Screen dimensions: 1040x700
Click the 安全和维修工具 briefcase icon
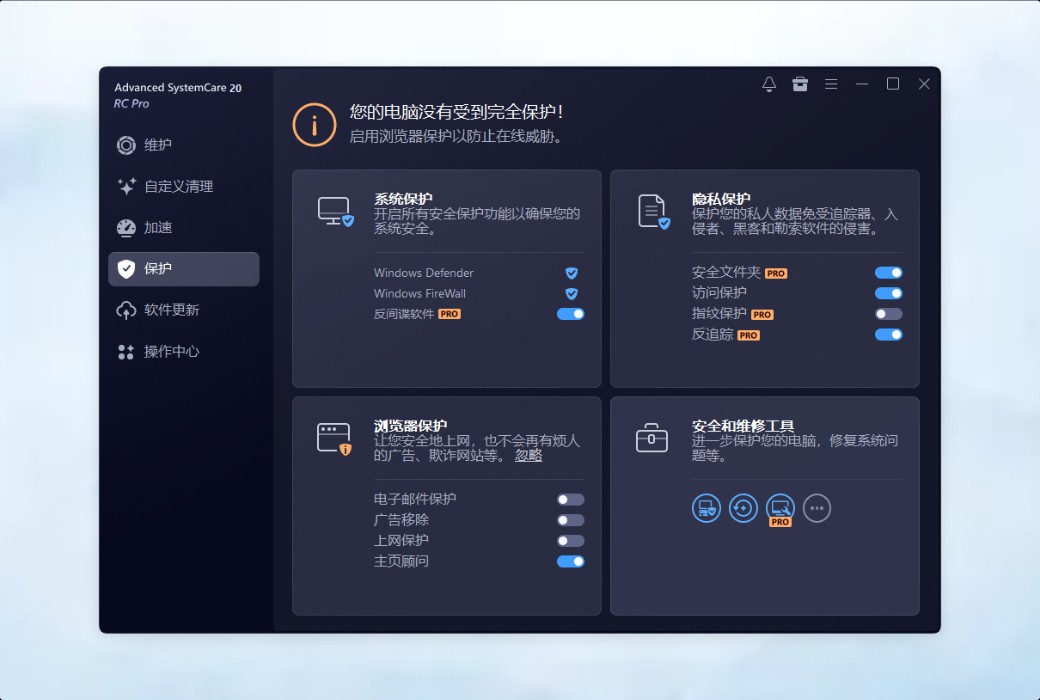pyautogui.click(x=652, y=438)
